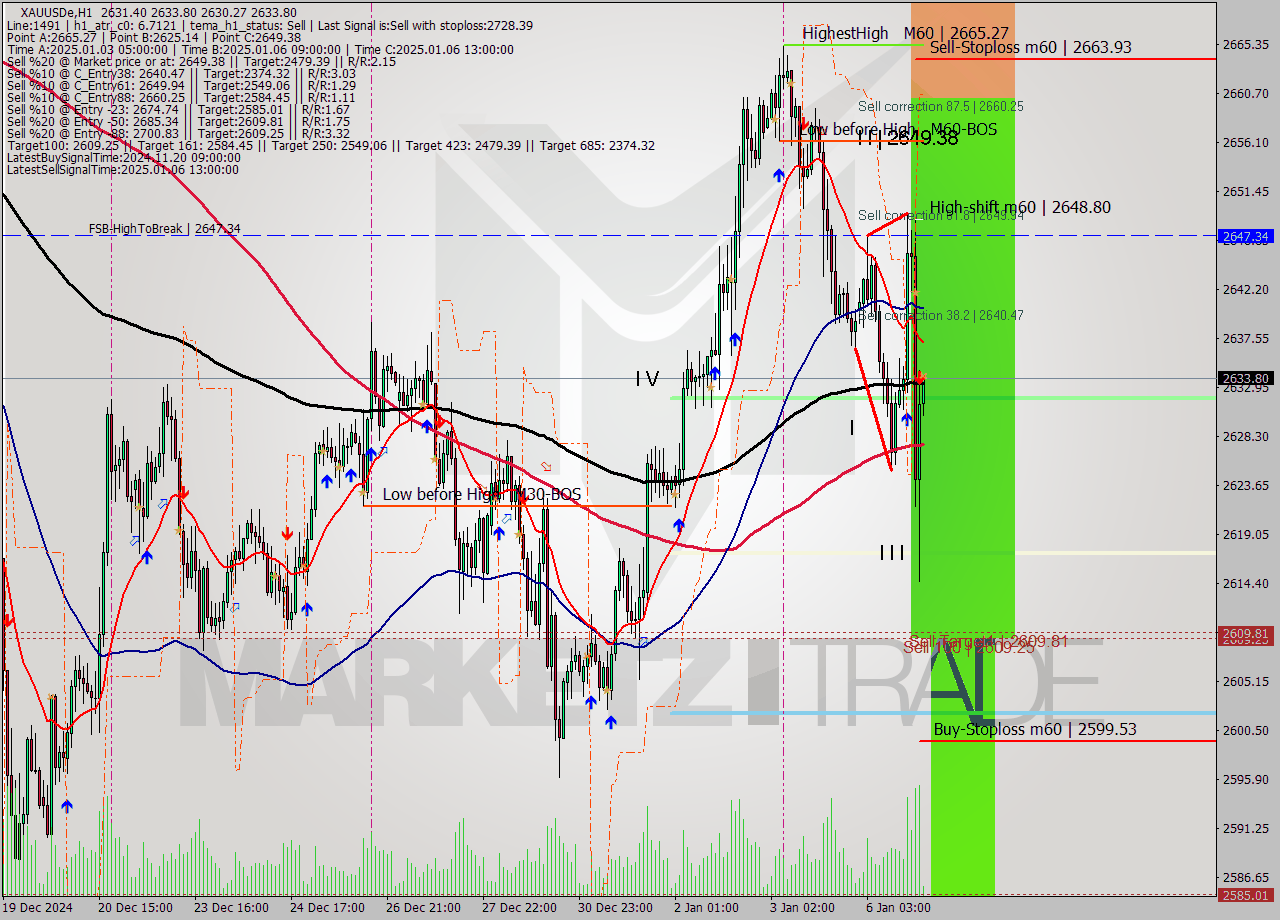1280x920 pixels.
Task: Select the Sell %10 @ C_Entry38: 2640.47 row
Action: pos(181,73)
